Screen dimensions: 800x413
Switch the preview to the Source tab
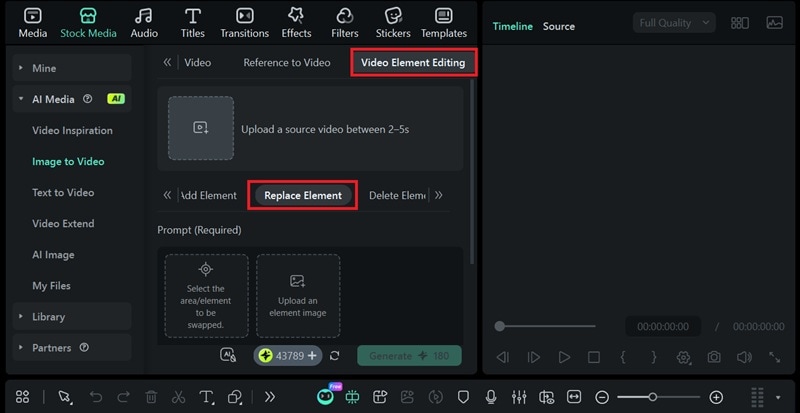click(559, 27)
